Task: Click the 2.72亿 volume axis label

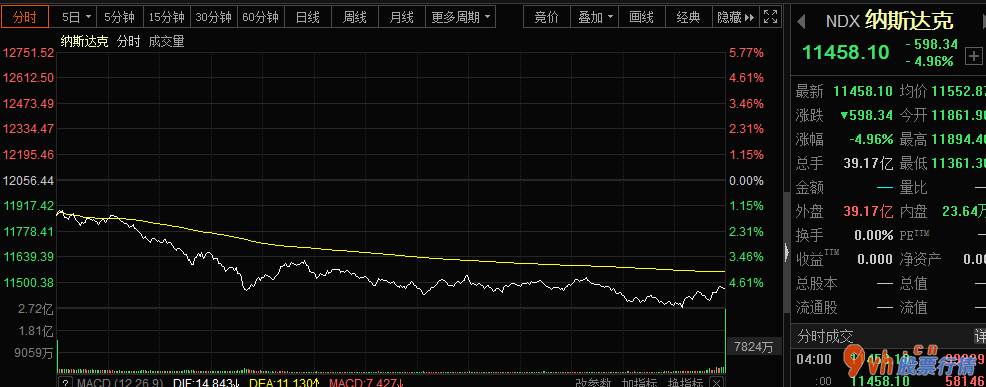Action: [x=35, y=308]
